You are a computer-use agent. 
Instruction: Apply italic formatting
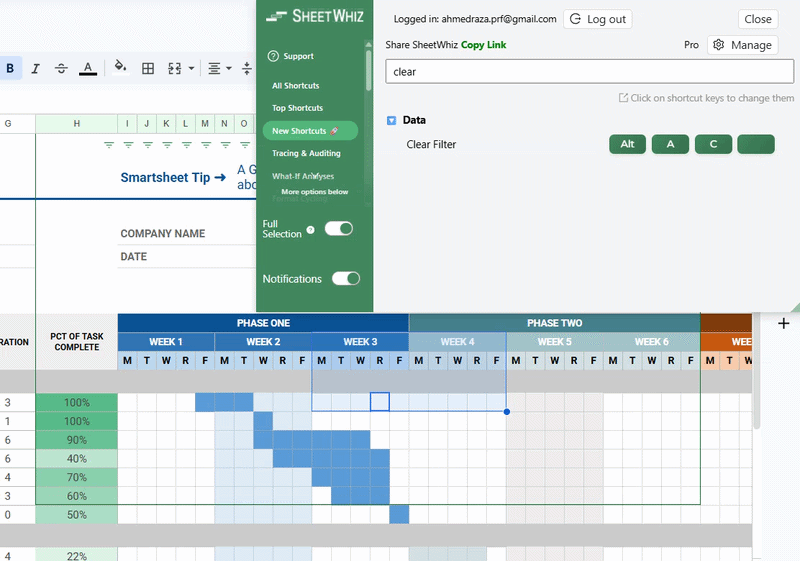(x=35, y=68)
